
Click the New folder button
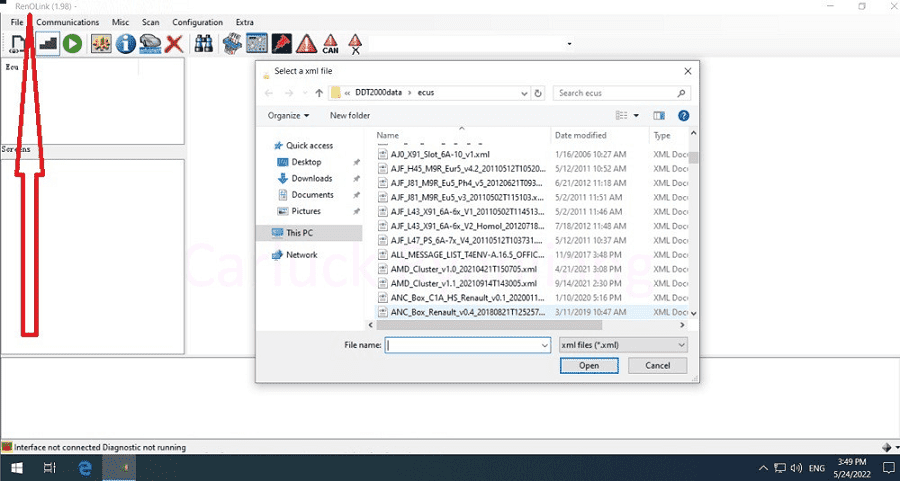click(350, 115)
